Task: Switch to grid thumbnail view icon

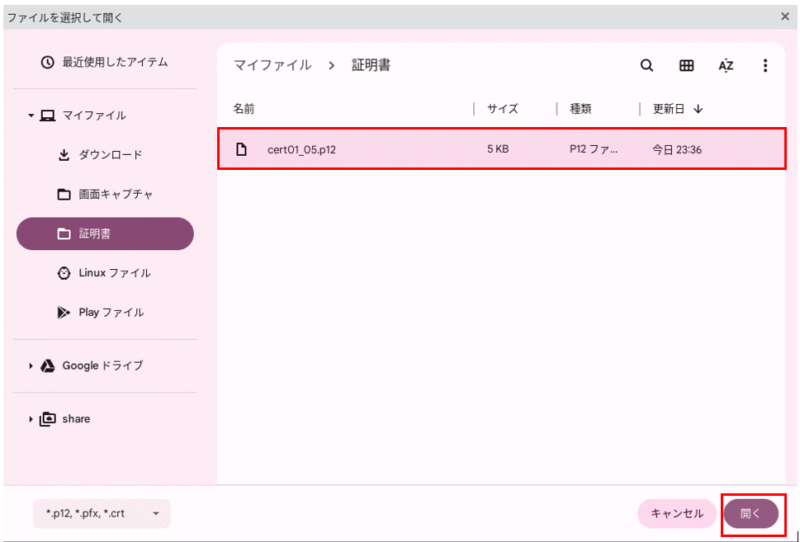Action: [x=686, y=66]
